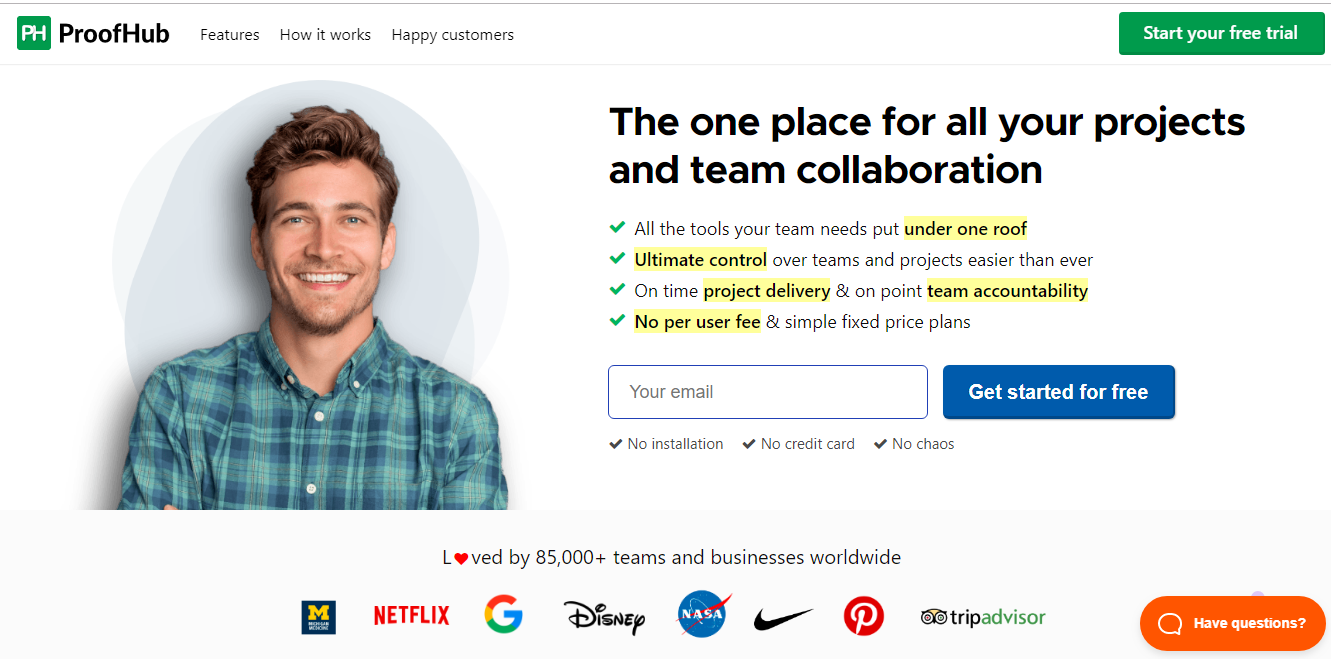
Task: Click the Tripadvisor logo
Action: (x=982, y=617)
